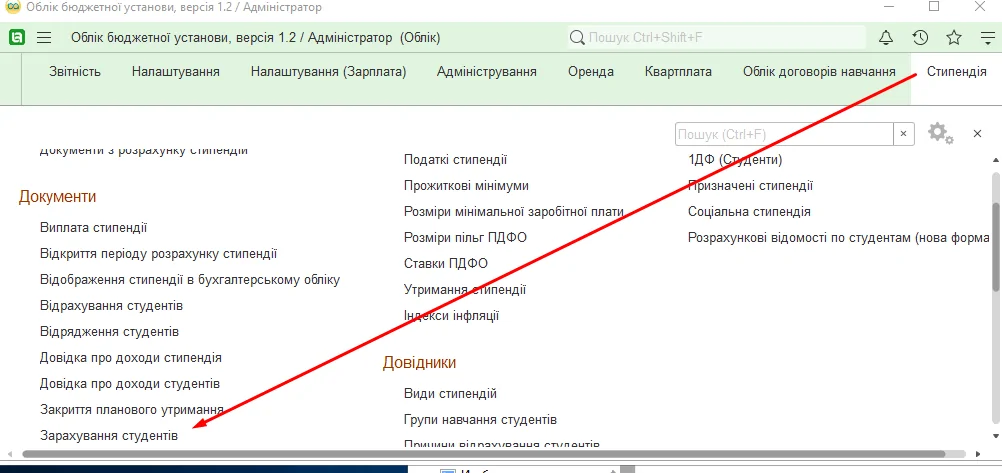Switch to Звітність section

pyautogui.click(x=75, y=72)
